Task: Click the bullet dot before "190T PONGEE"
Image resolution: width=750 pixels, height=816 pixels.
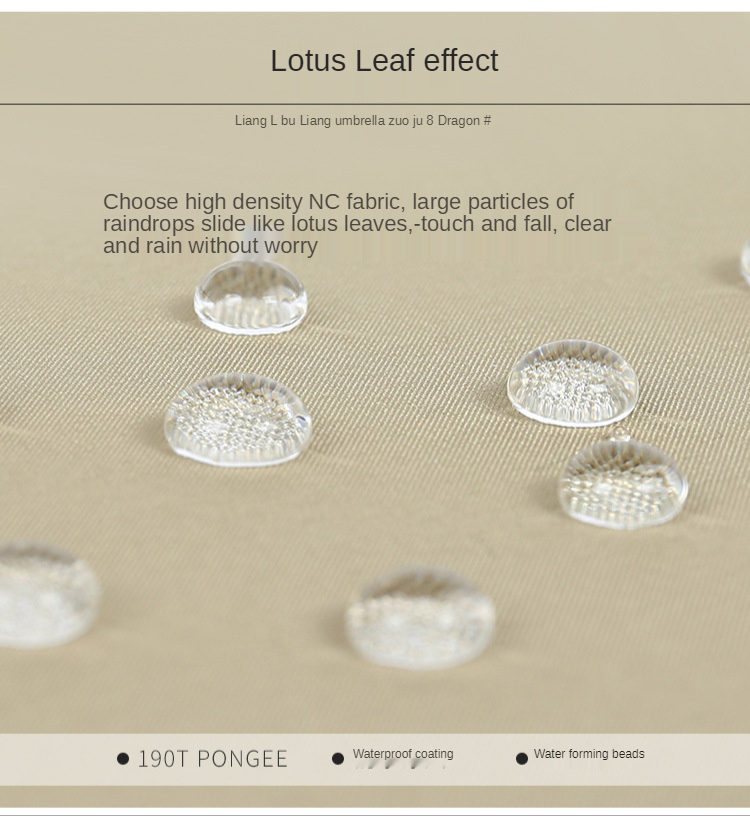Action: coord(123,759)
